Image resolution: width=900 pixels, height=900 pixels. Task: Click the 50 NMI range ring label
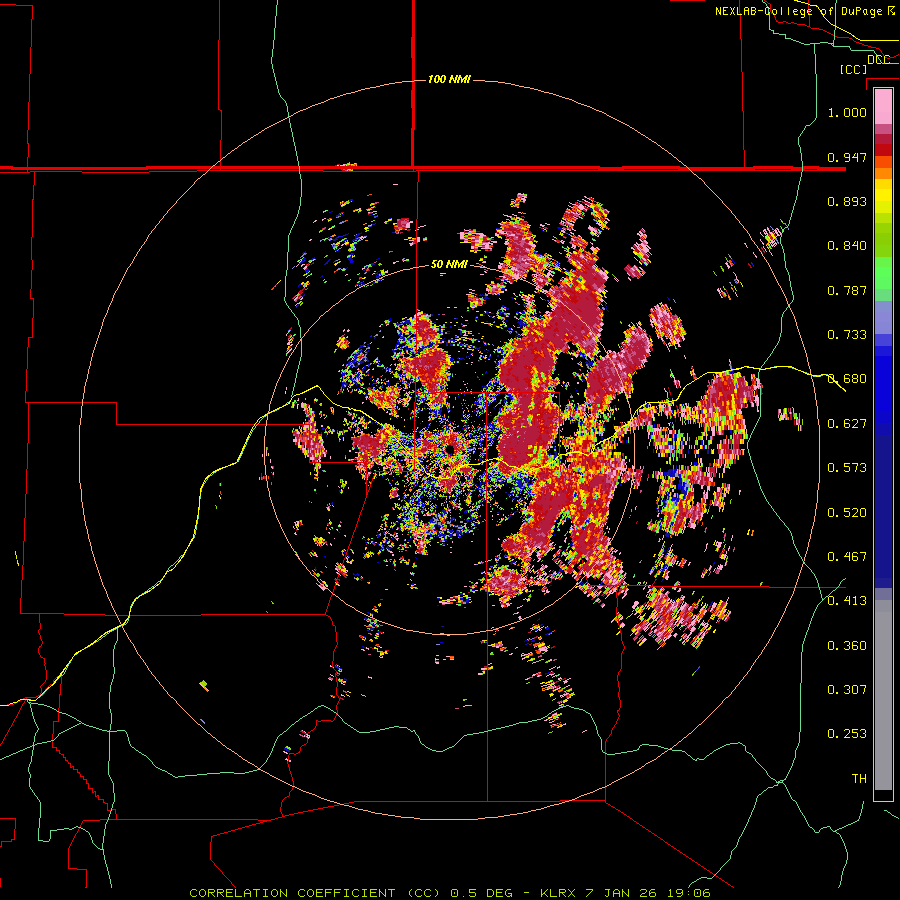(449, 264)
